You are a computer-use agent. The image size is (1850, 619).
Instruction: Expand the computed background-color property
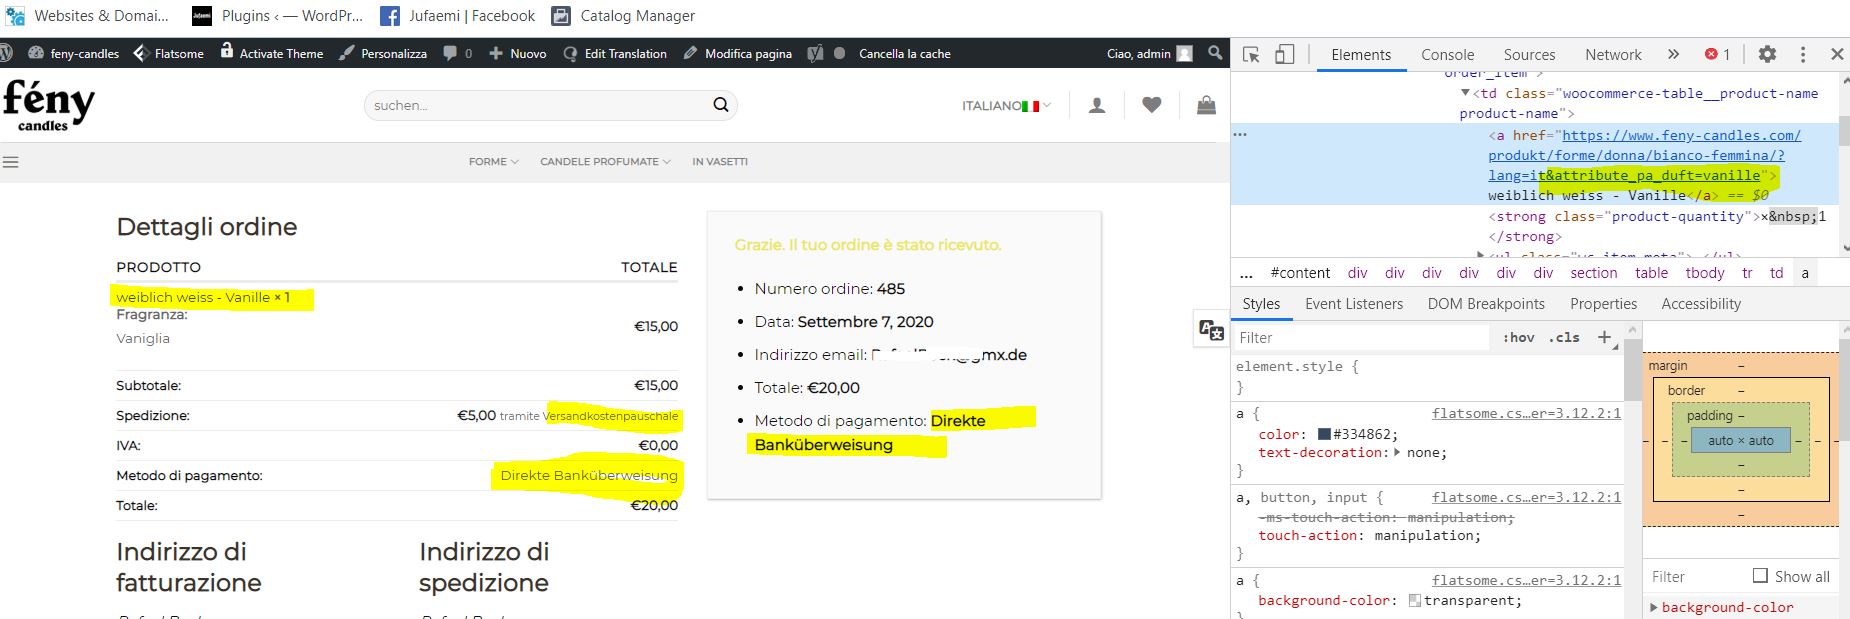click(x=1654, y=607)
